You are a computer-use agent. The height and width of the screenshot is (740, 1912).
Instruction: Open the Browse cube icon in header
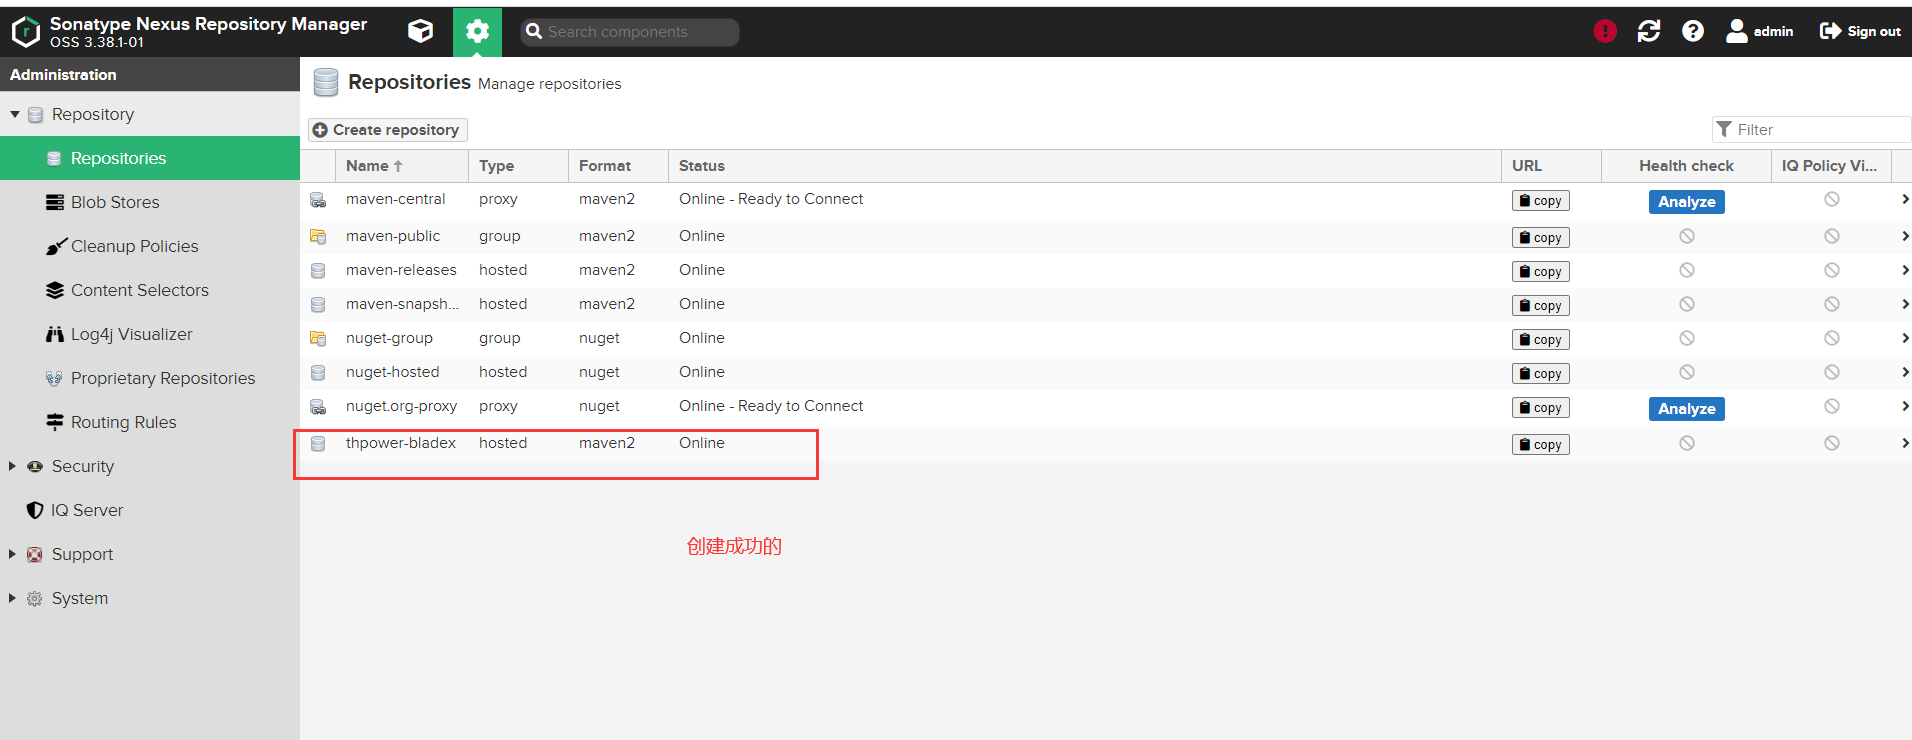[x=421, y=31]
